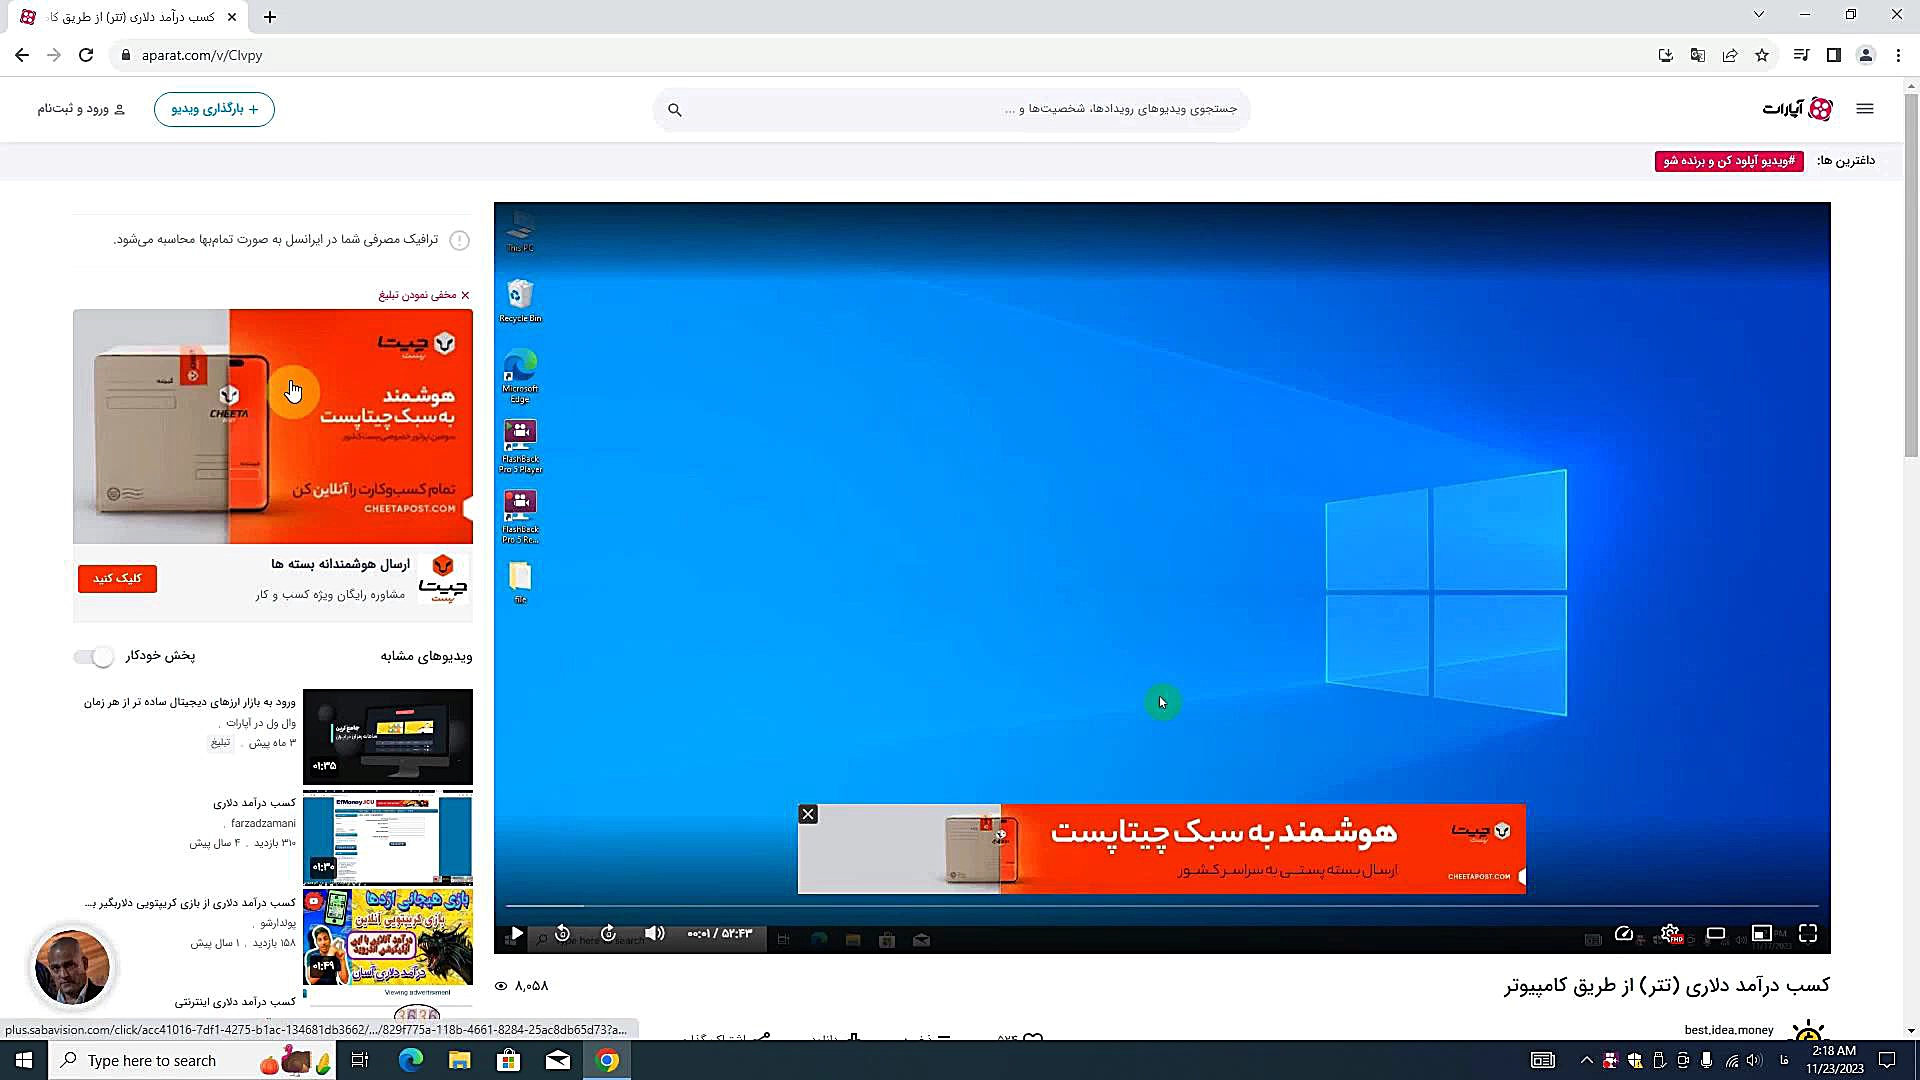The image size is (1920, 1080).
Task: Open the trending hashtag tag in red
Action: click(1729, 161)
